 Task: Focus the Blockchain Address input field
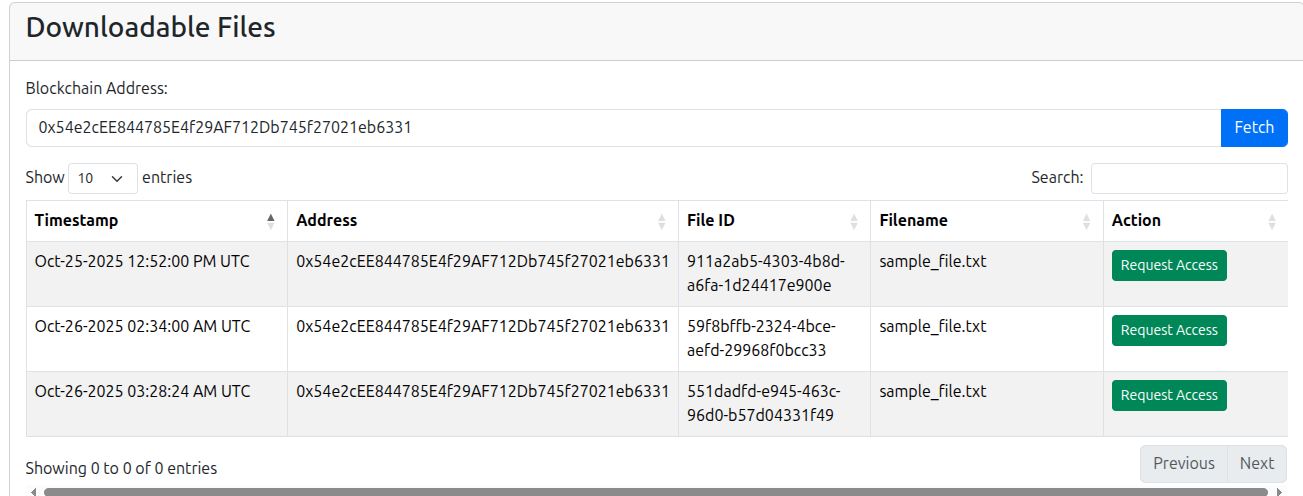click(x=623, y=128)
